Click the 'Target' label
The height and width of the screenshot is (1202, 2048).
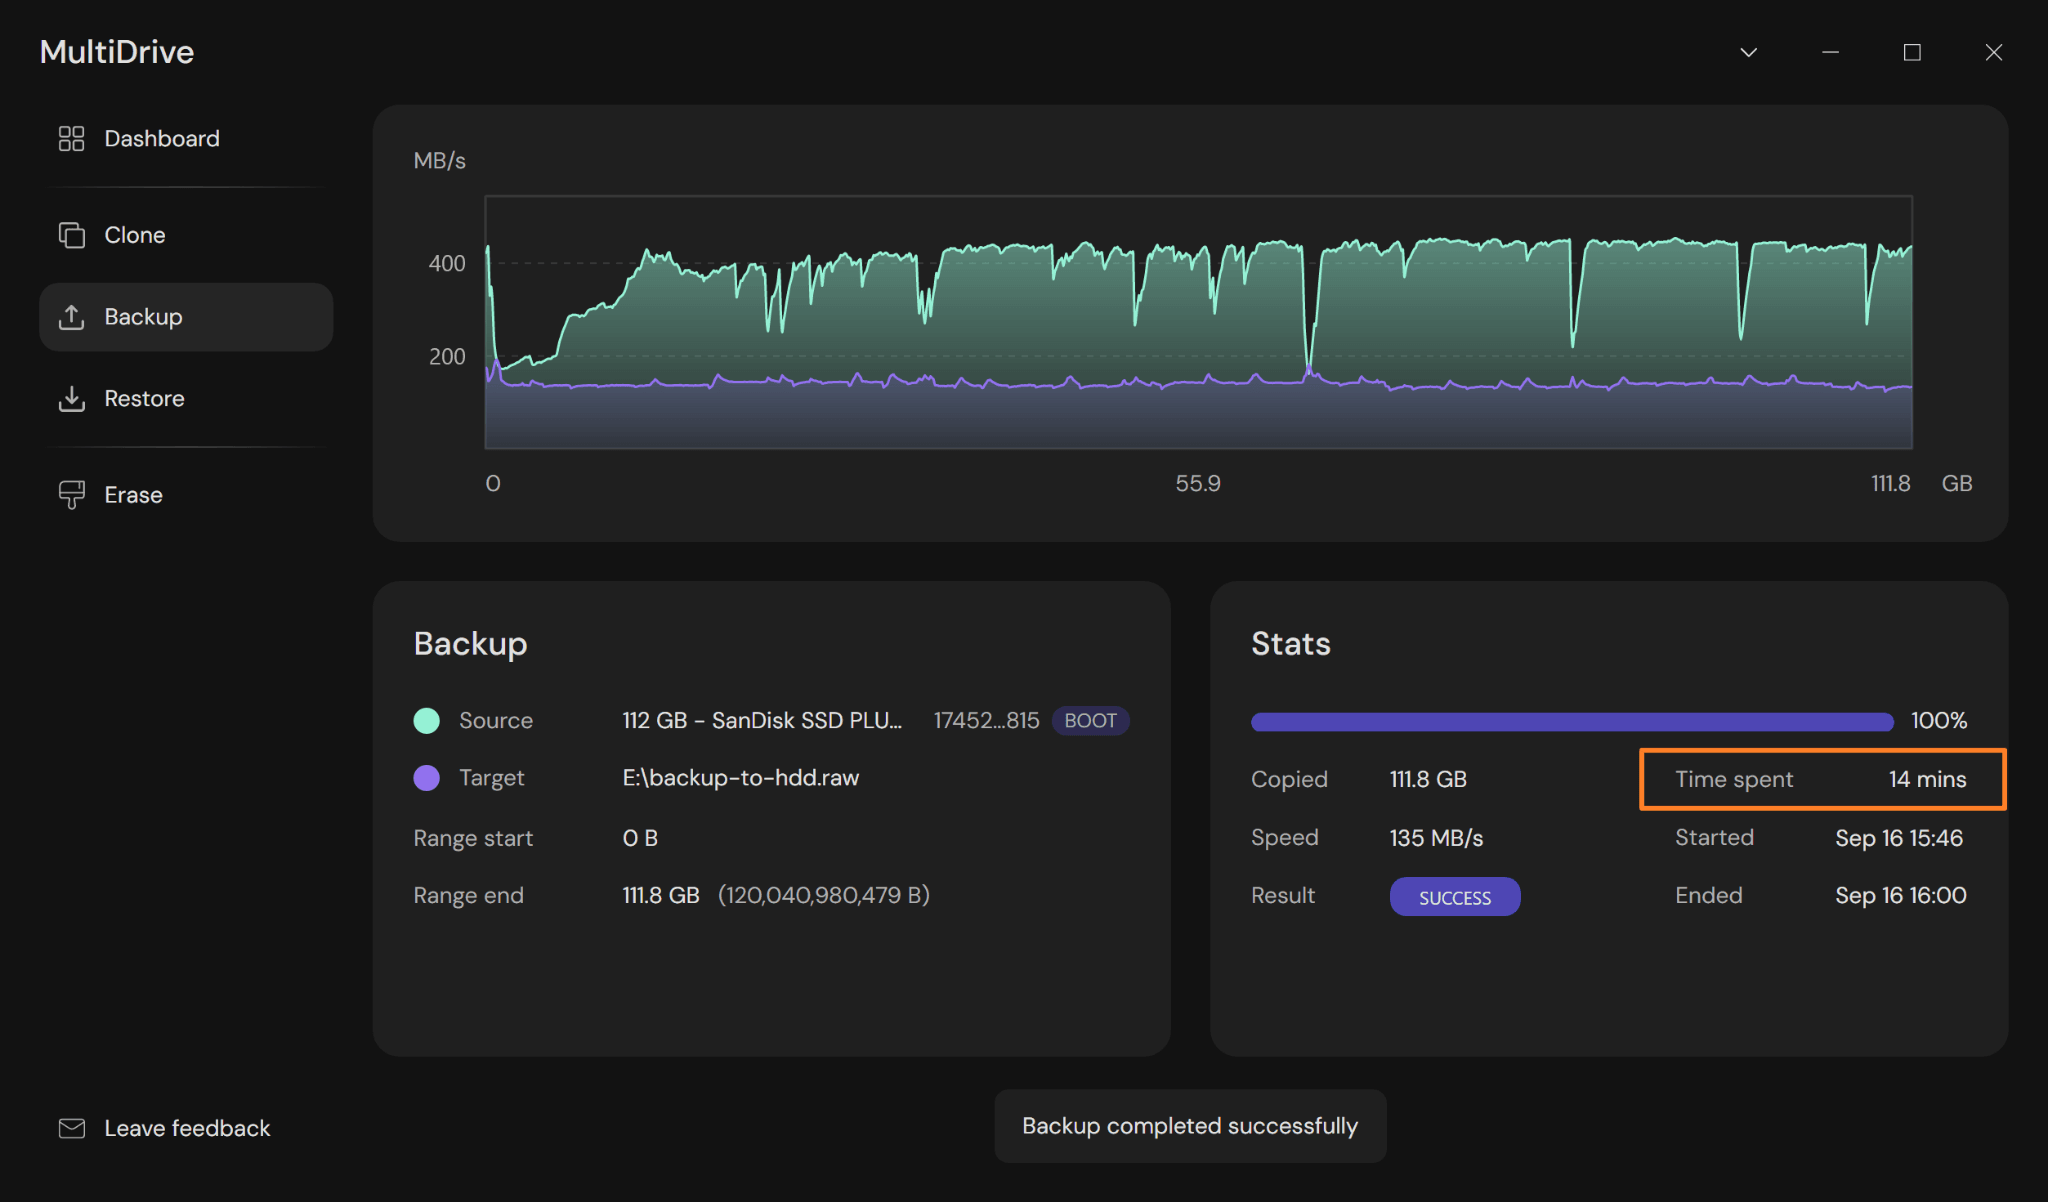(491, 778)
